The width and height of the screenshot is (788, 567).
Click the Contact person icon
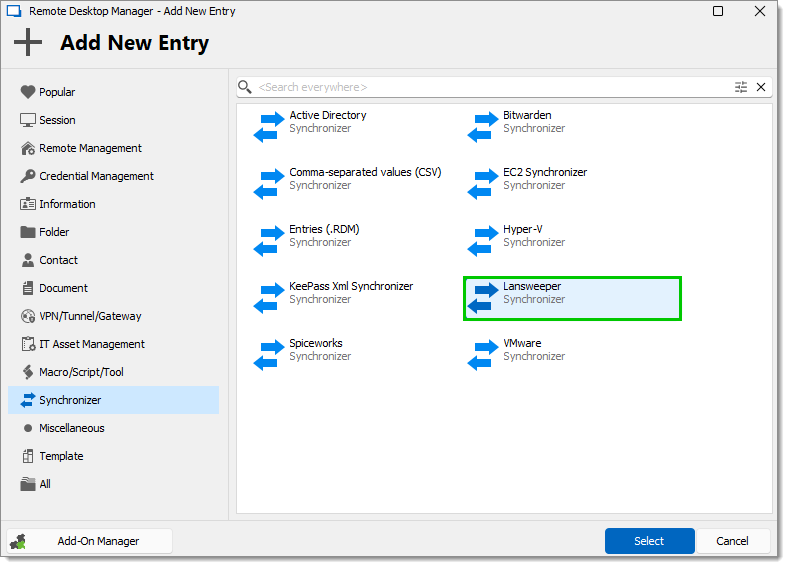(28, 260)
